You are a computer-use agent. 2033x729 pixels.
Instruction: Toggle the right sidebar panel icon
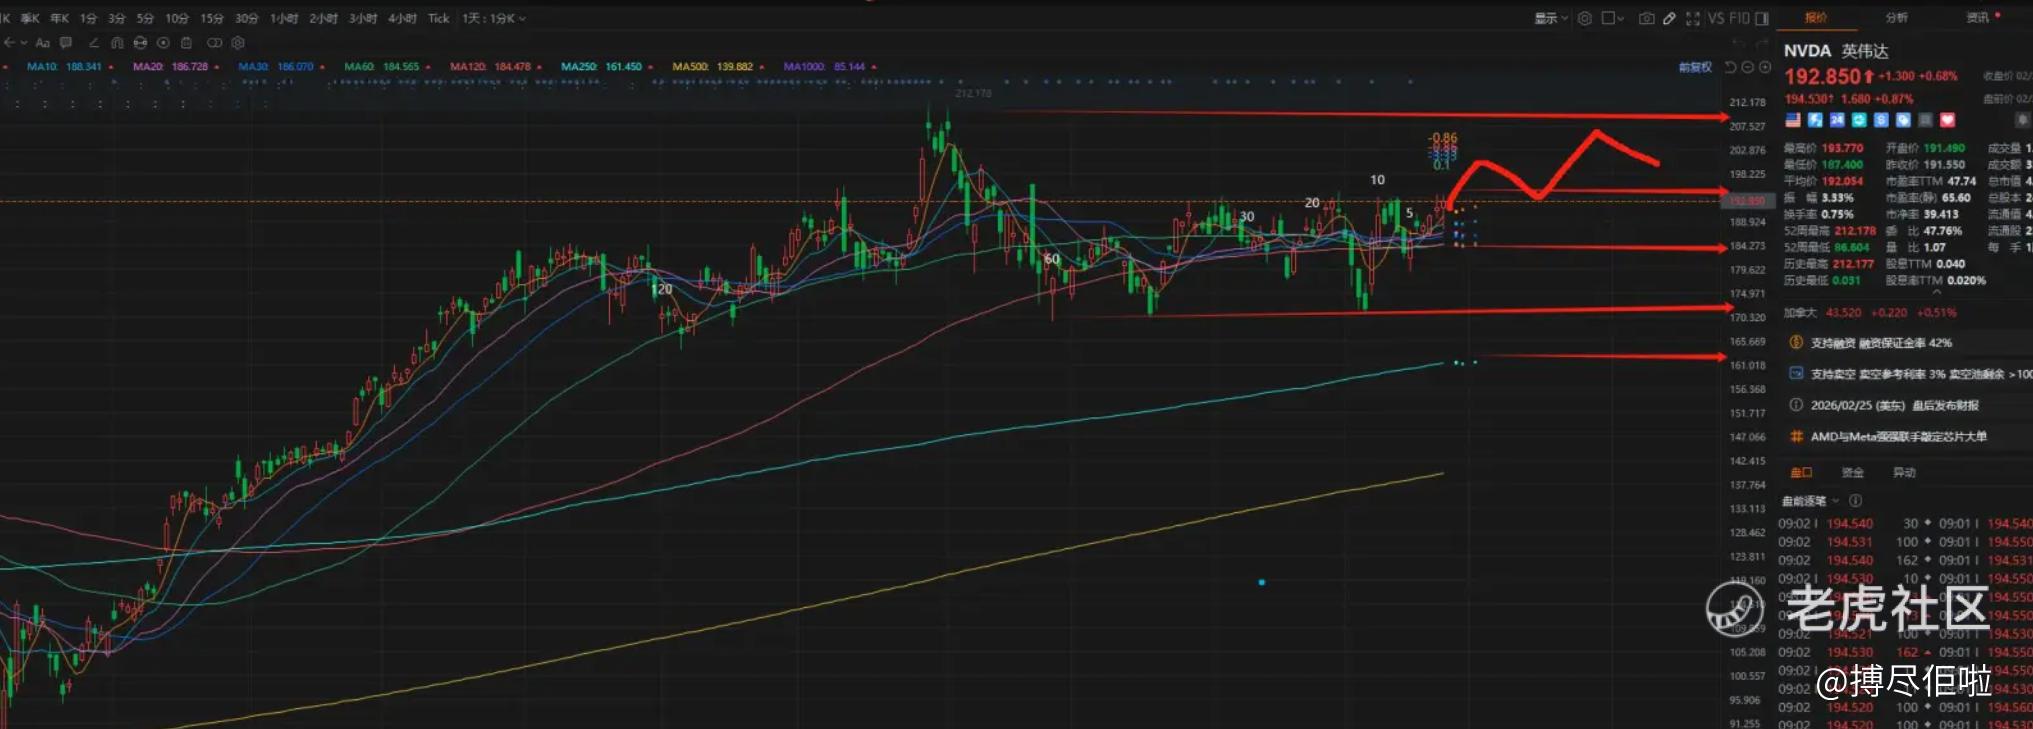click(x=1762, y=18)
